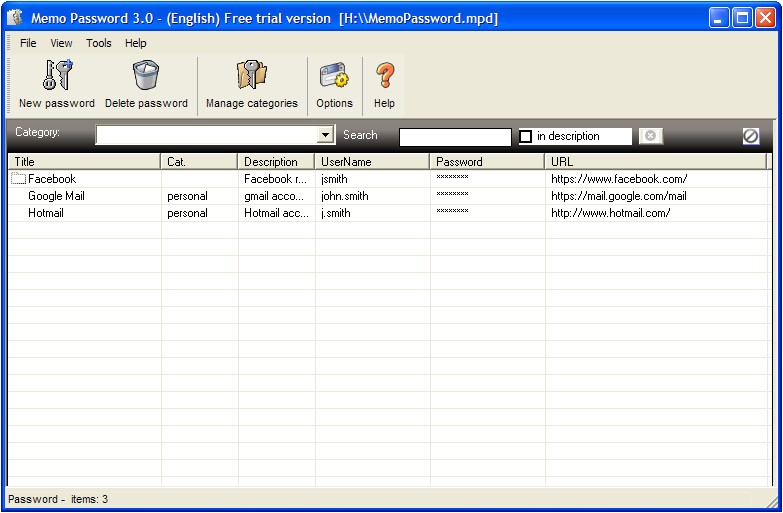Open the View menu
Image resolution: width=783 pixels, height=513 pixels.
pos(61,43)
